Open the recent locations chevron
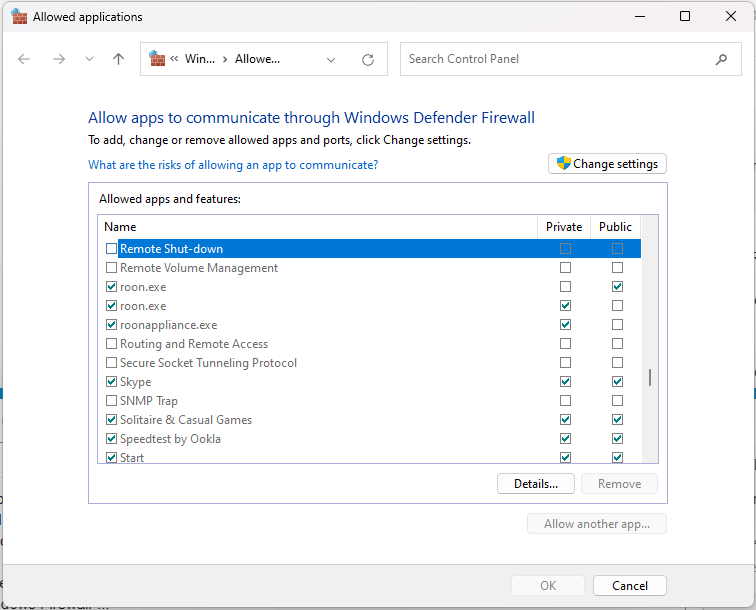This screenshot has width=756, height=610. (89, 59)
